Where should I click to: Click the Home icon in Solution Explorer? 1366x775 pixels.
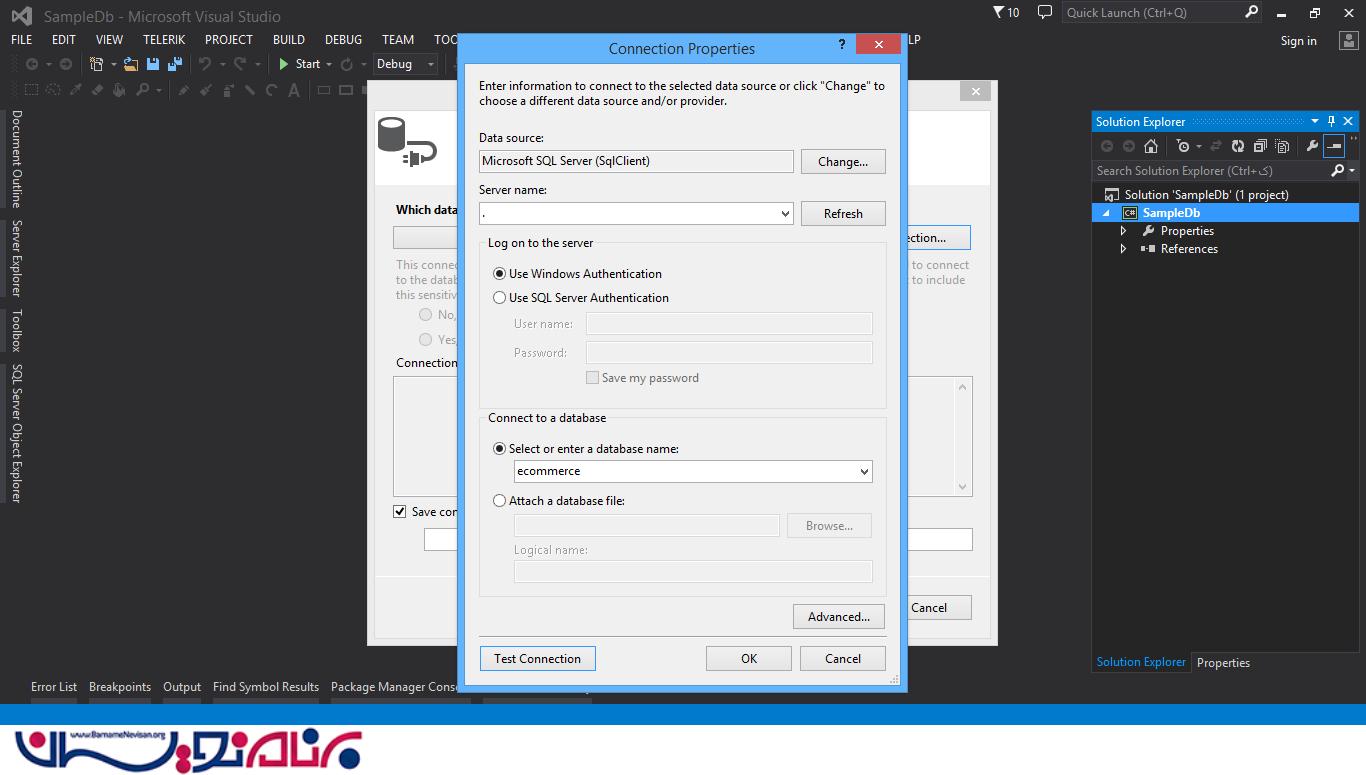click(1150, 146)
